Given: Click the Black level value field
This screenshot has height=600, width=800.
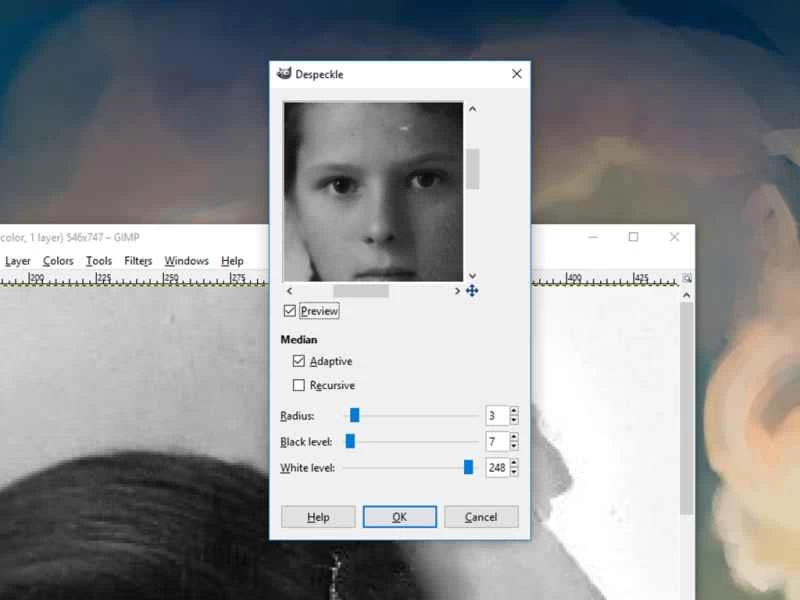Looking at the screenshot, I should pos(497,441).
